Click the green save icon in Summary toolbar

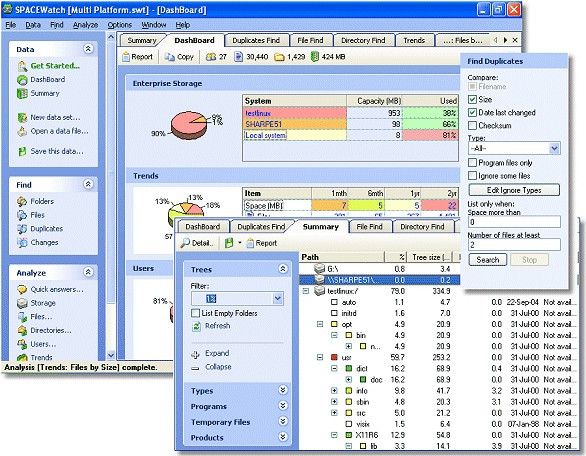pyautogui.click(x=229, y=243)
